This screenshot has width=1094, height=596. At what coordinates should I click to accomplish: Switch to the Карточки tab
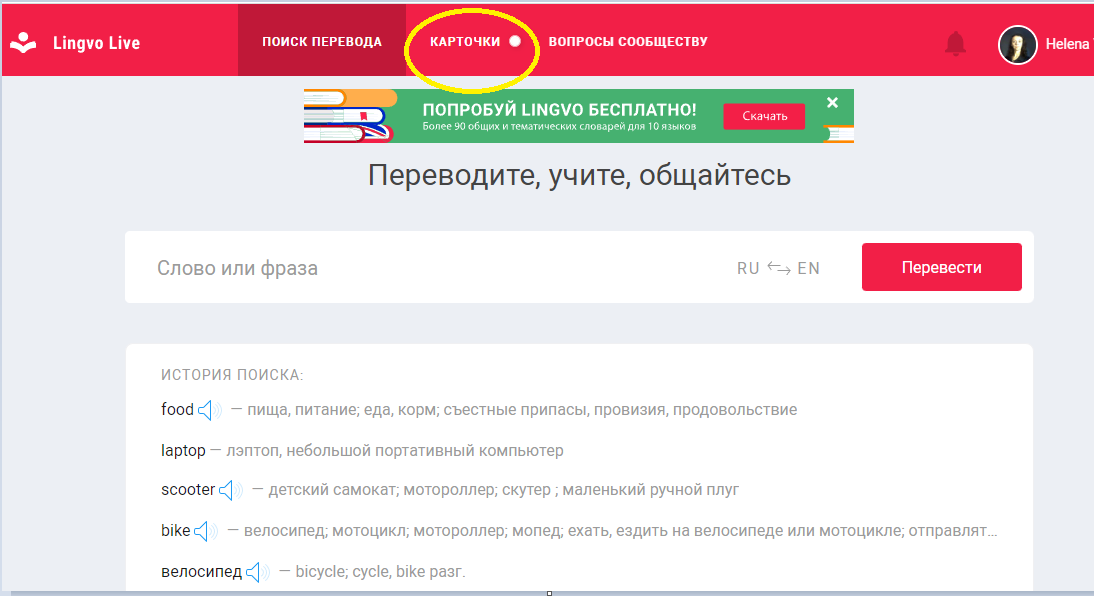point(465,42)
